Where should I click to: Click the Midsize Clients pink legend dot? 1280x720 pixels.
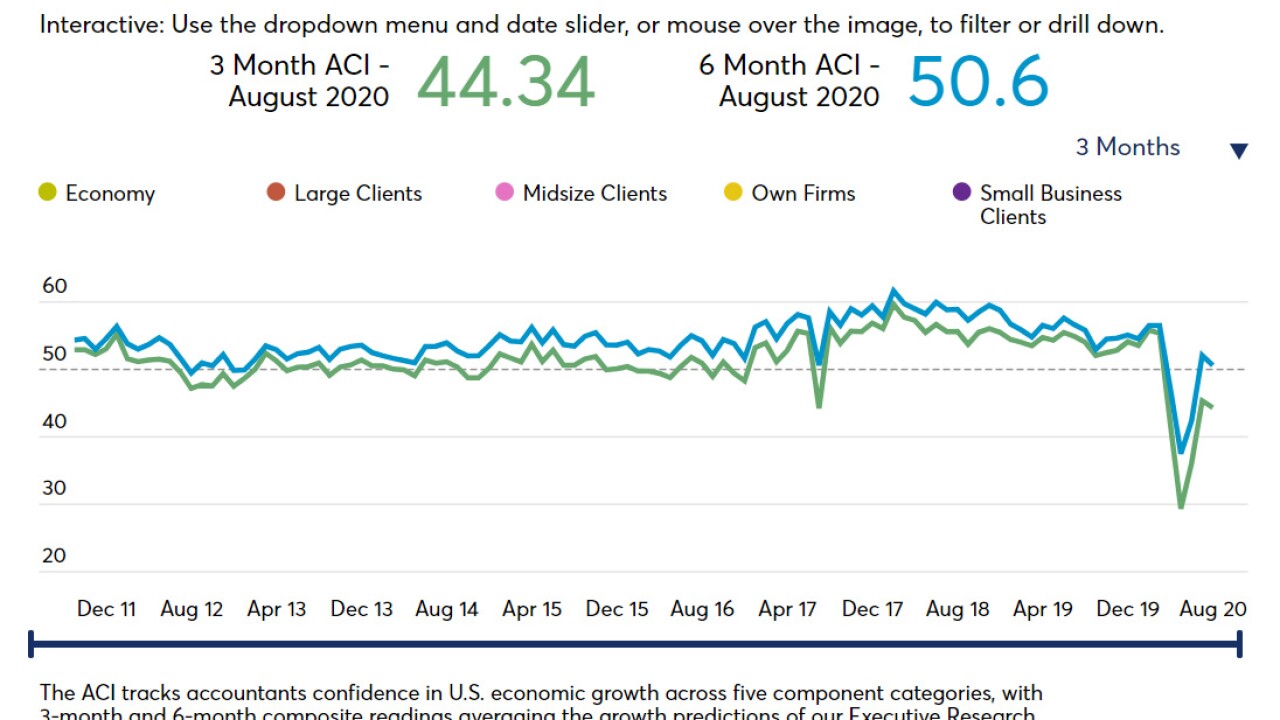(x=505, y=193)
